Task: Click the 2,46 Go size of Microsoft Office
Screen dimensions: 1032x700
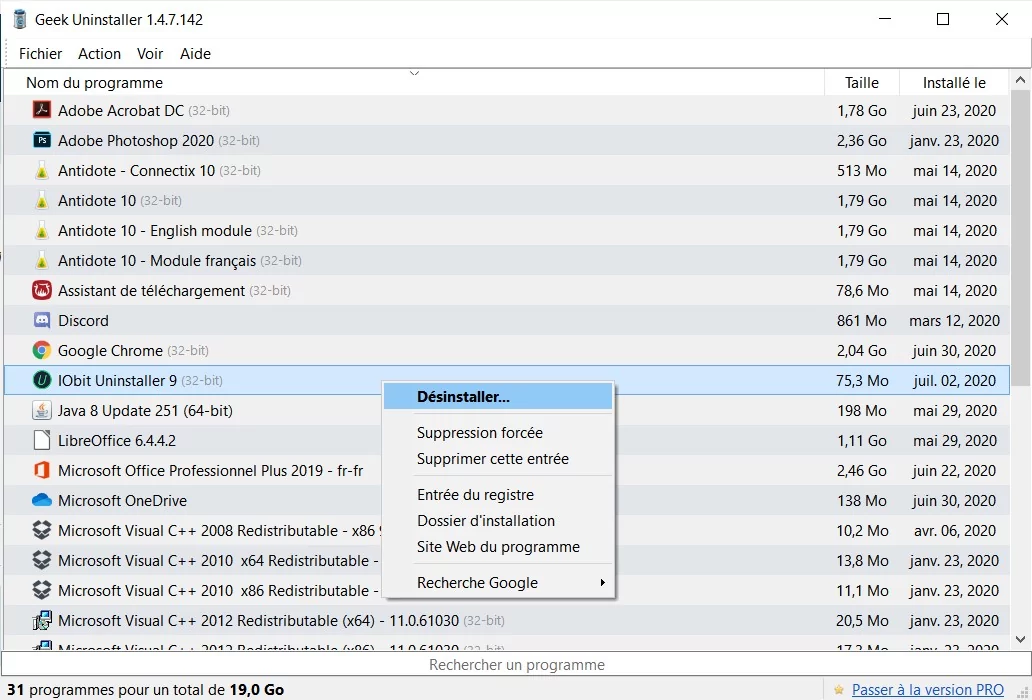Action: pos(862,471)
